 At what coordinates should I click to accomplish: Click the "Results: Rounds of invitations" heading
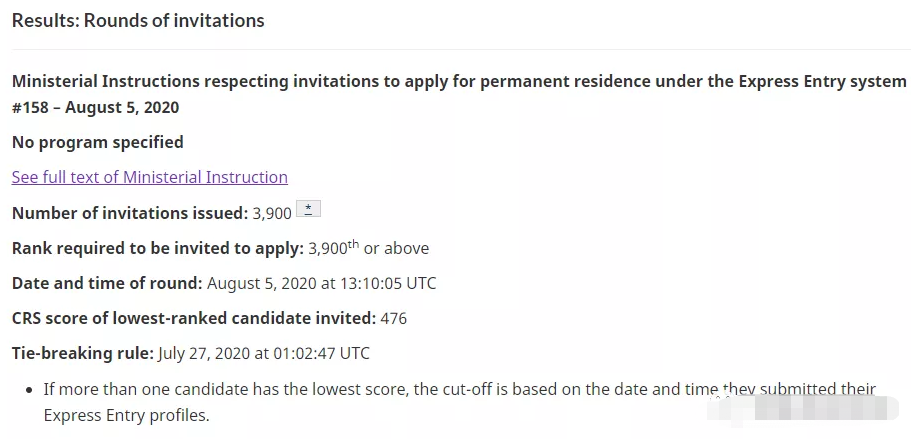click(x=138, y=20)
